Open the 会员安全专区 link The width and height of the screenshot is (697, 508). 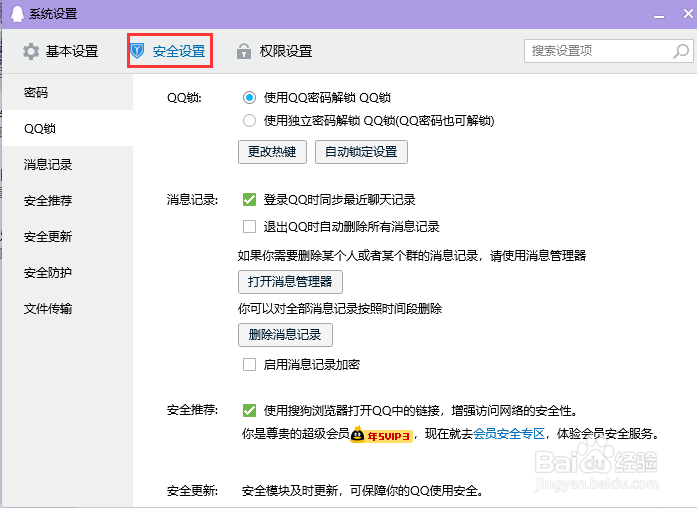(509, 434)
